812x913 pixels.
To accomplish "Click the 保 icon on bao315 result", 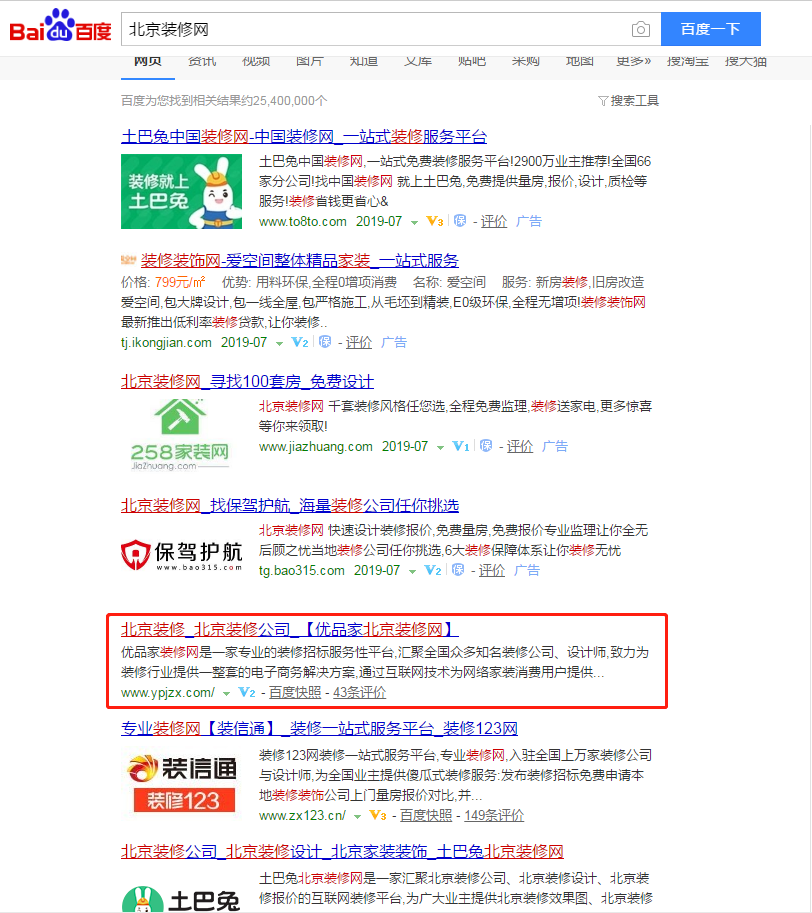I will coord(458,571).
